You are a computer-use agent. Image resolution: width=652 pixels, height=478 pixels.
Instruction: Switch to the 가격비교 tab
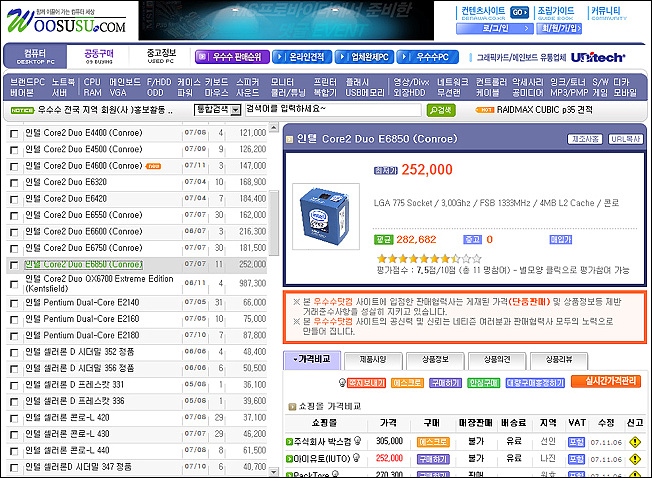tap(312, 360)
